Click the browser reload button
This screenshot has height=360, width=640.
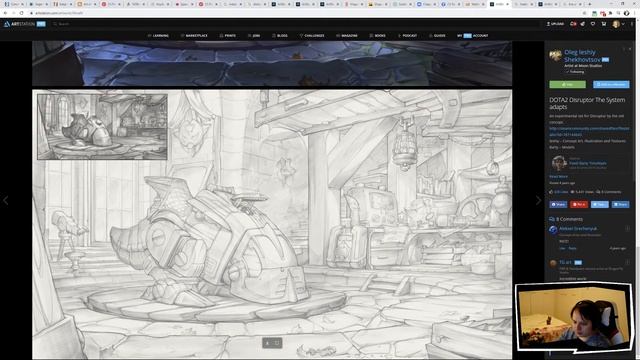coord(21,13)
